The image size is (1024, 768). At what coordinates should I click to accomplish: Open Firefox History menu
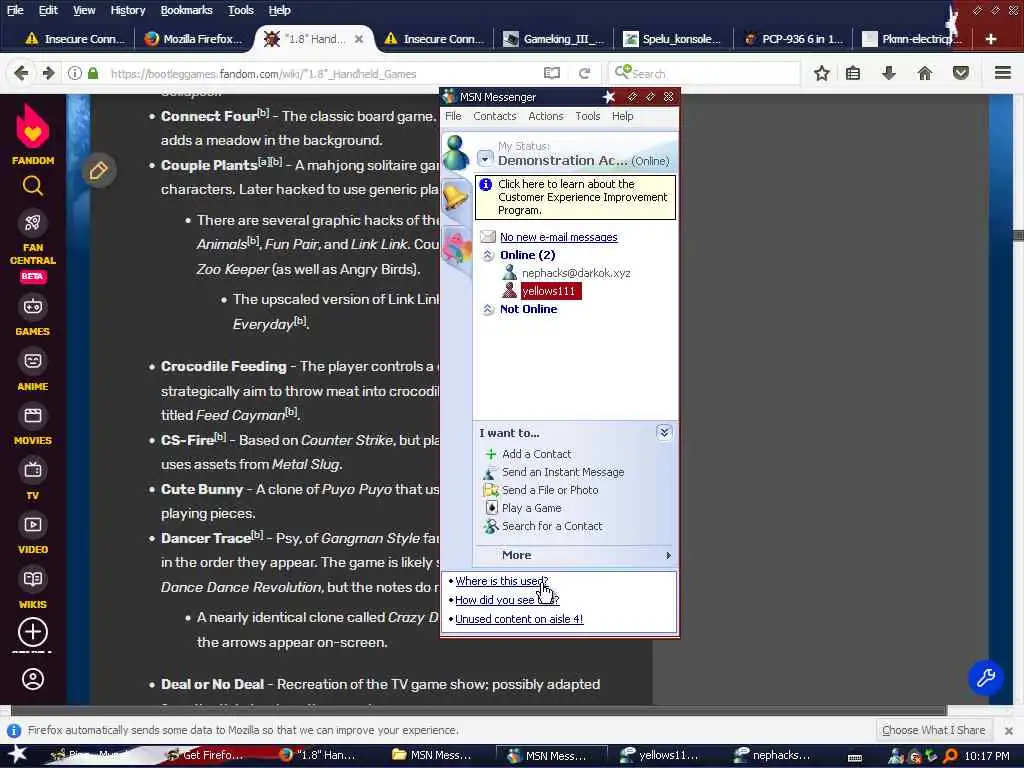(x=127, y=10)
